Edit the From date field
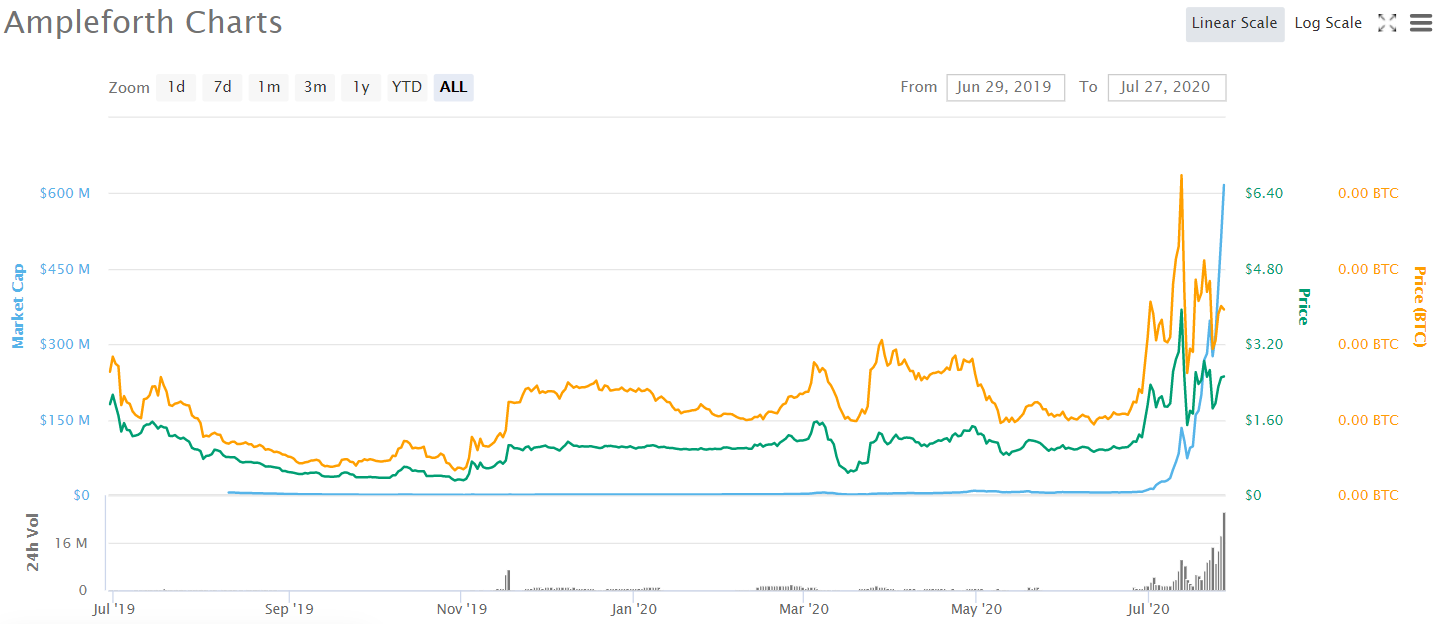 click(1005, 87)
